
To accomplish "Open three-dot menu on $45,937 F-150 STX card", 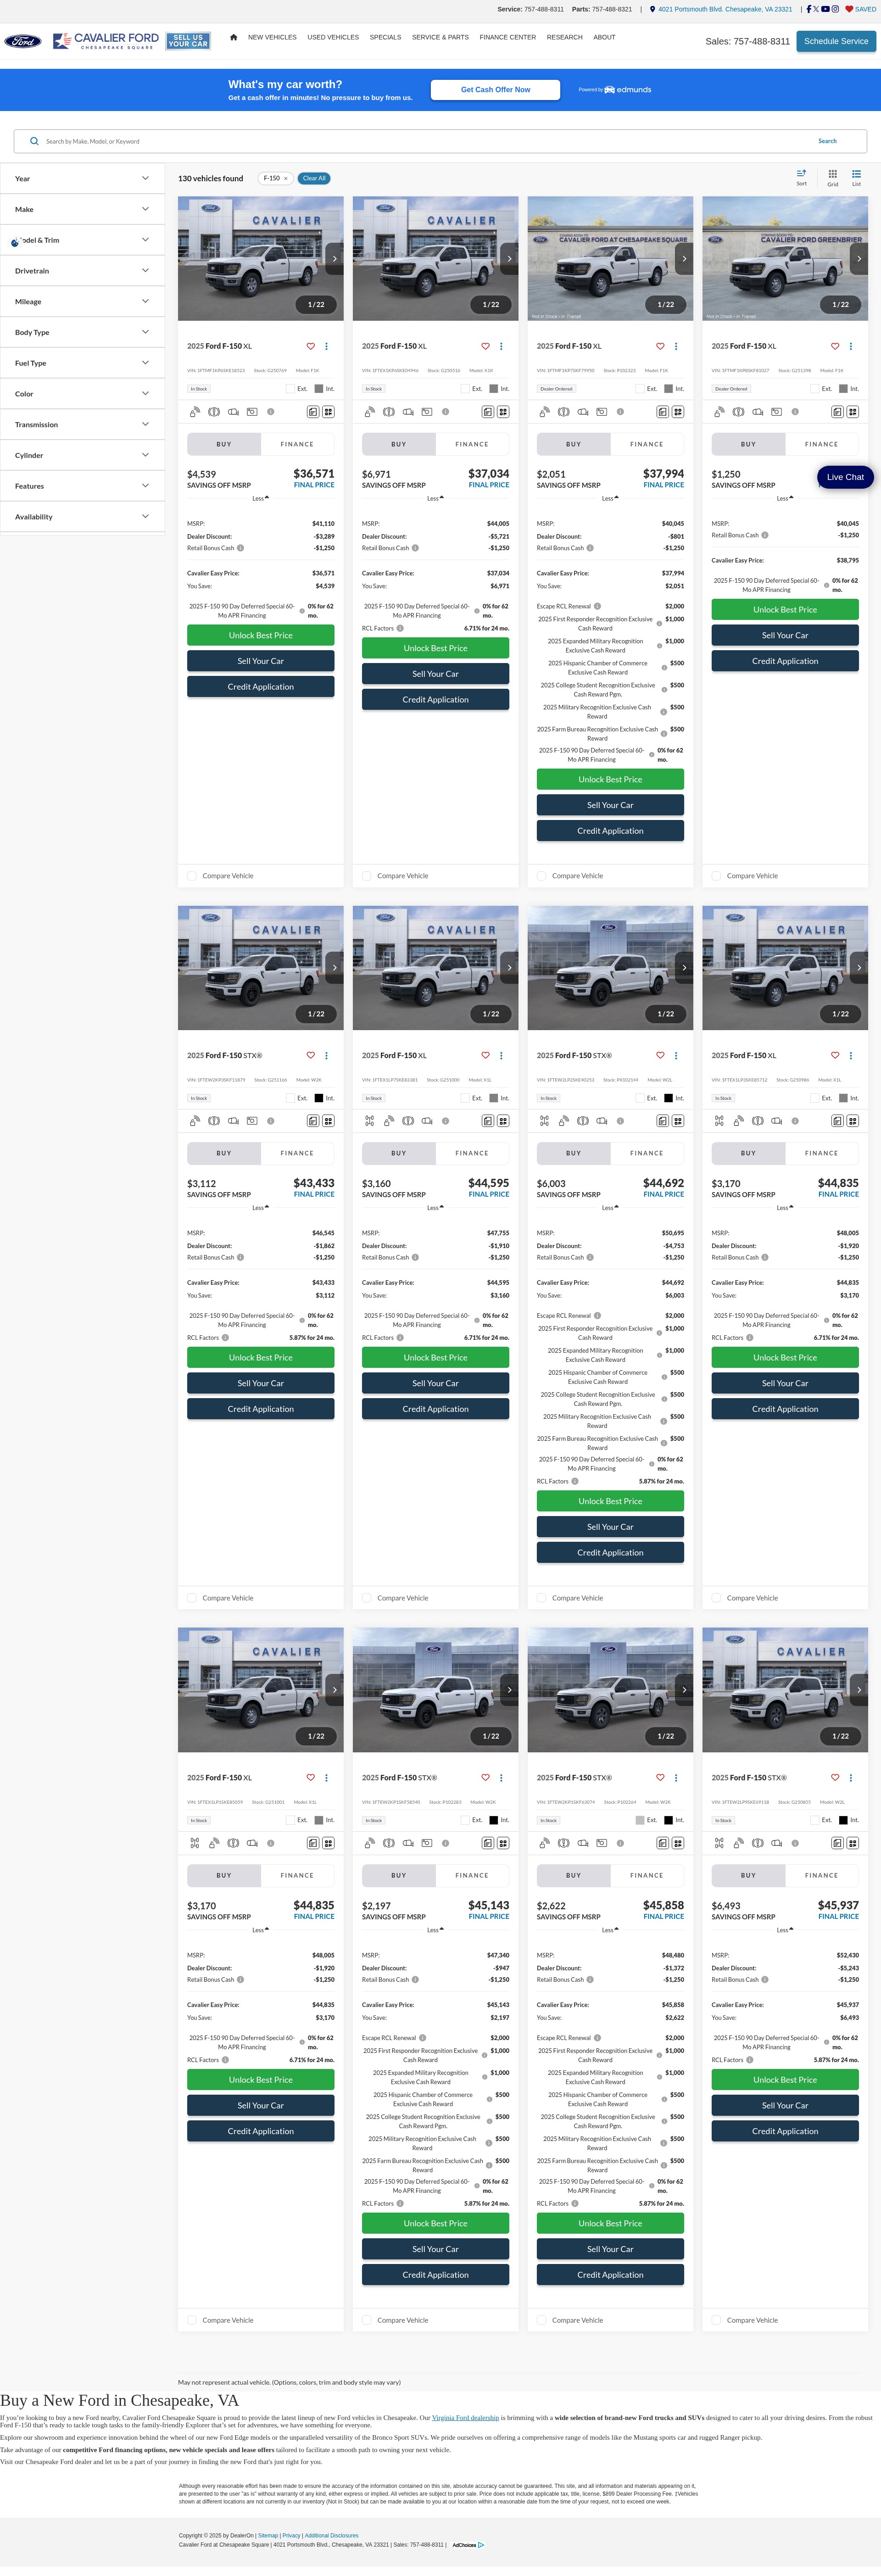I will (851, 1777).
